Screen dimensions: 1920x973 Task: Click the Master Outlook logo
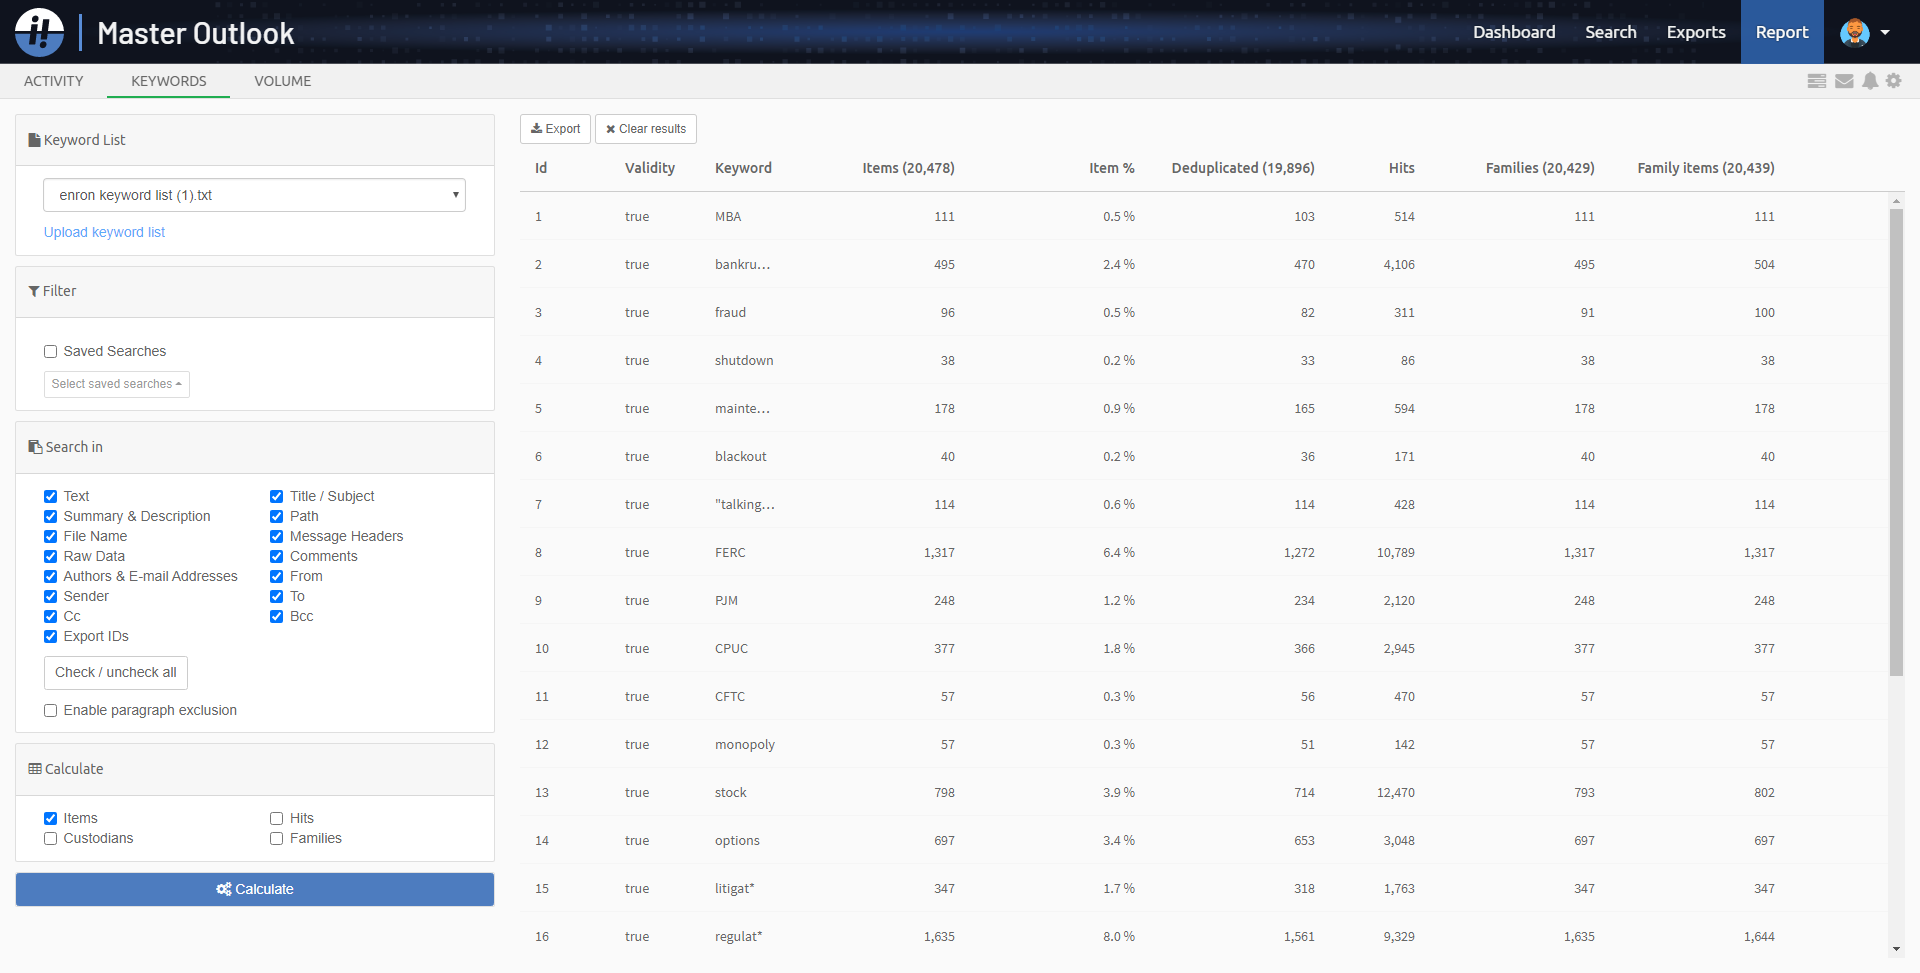click(x=38, y=31)
